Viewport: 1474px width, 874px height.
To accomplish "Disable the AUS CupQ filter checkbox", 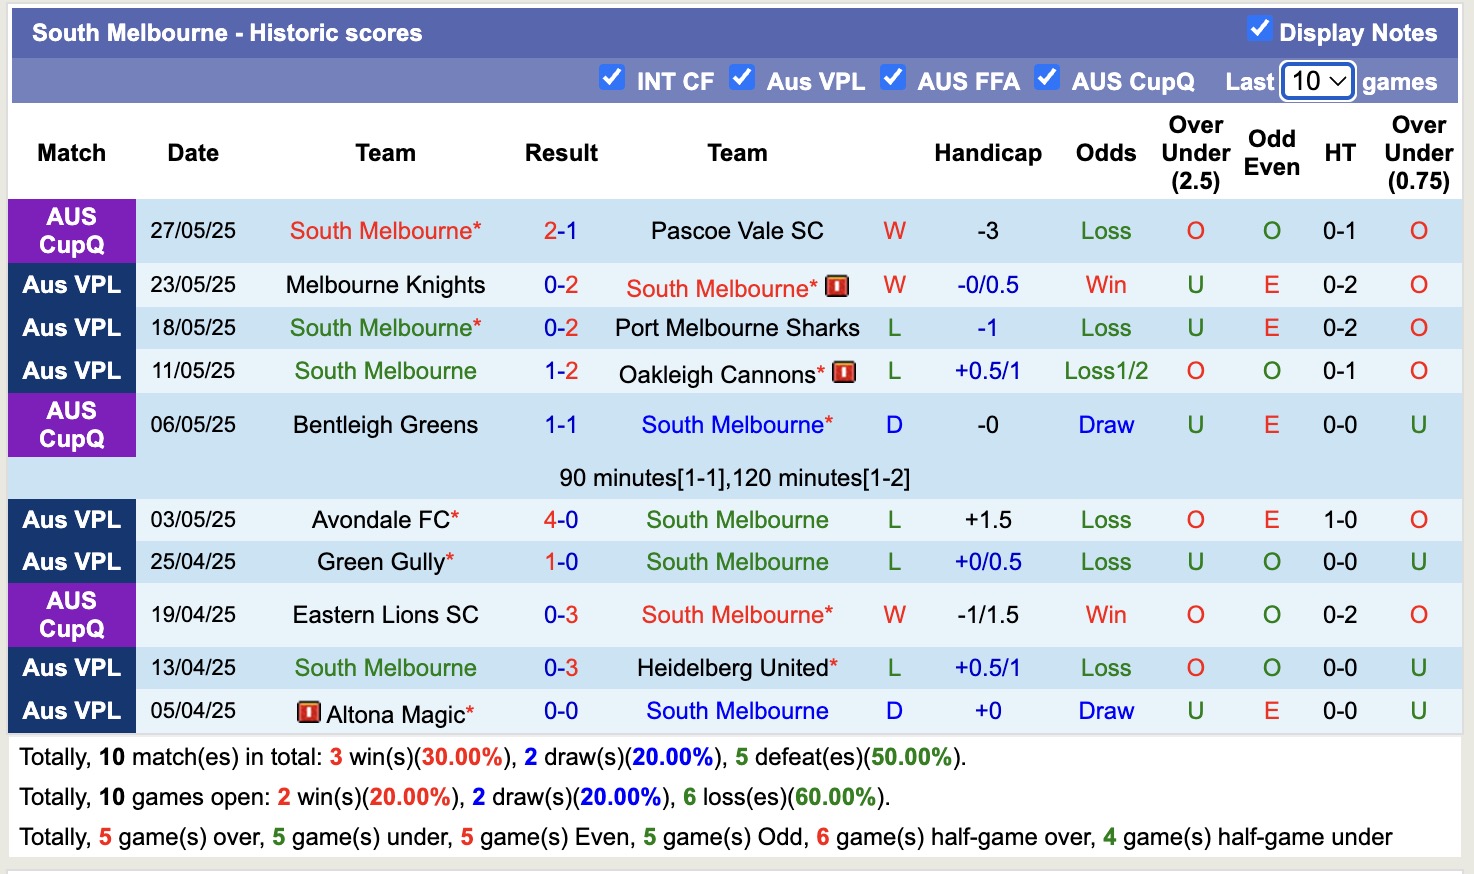I will (x=1047, y=76).
